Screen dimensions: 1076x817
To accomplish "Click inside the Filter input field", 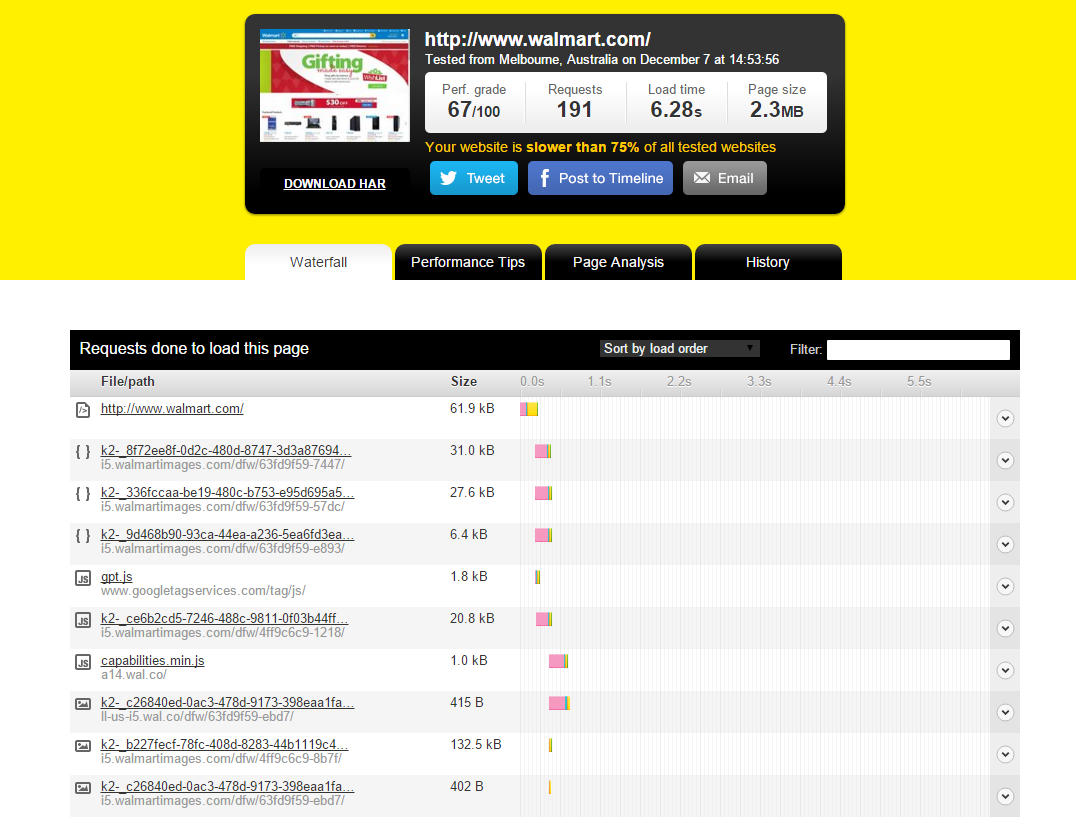I will click(918, 350).
